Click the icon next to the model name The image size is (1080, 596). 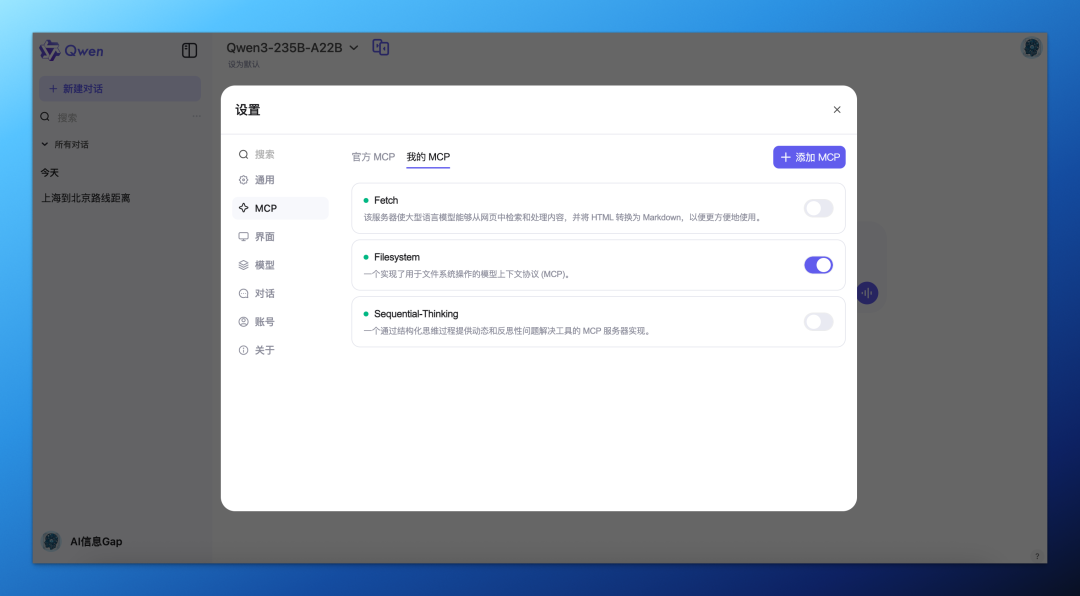click(x=381, y=47)
